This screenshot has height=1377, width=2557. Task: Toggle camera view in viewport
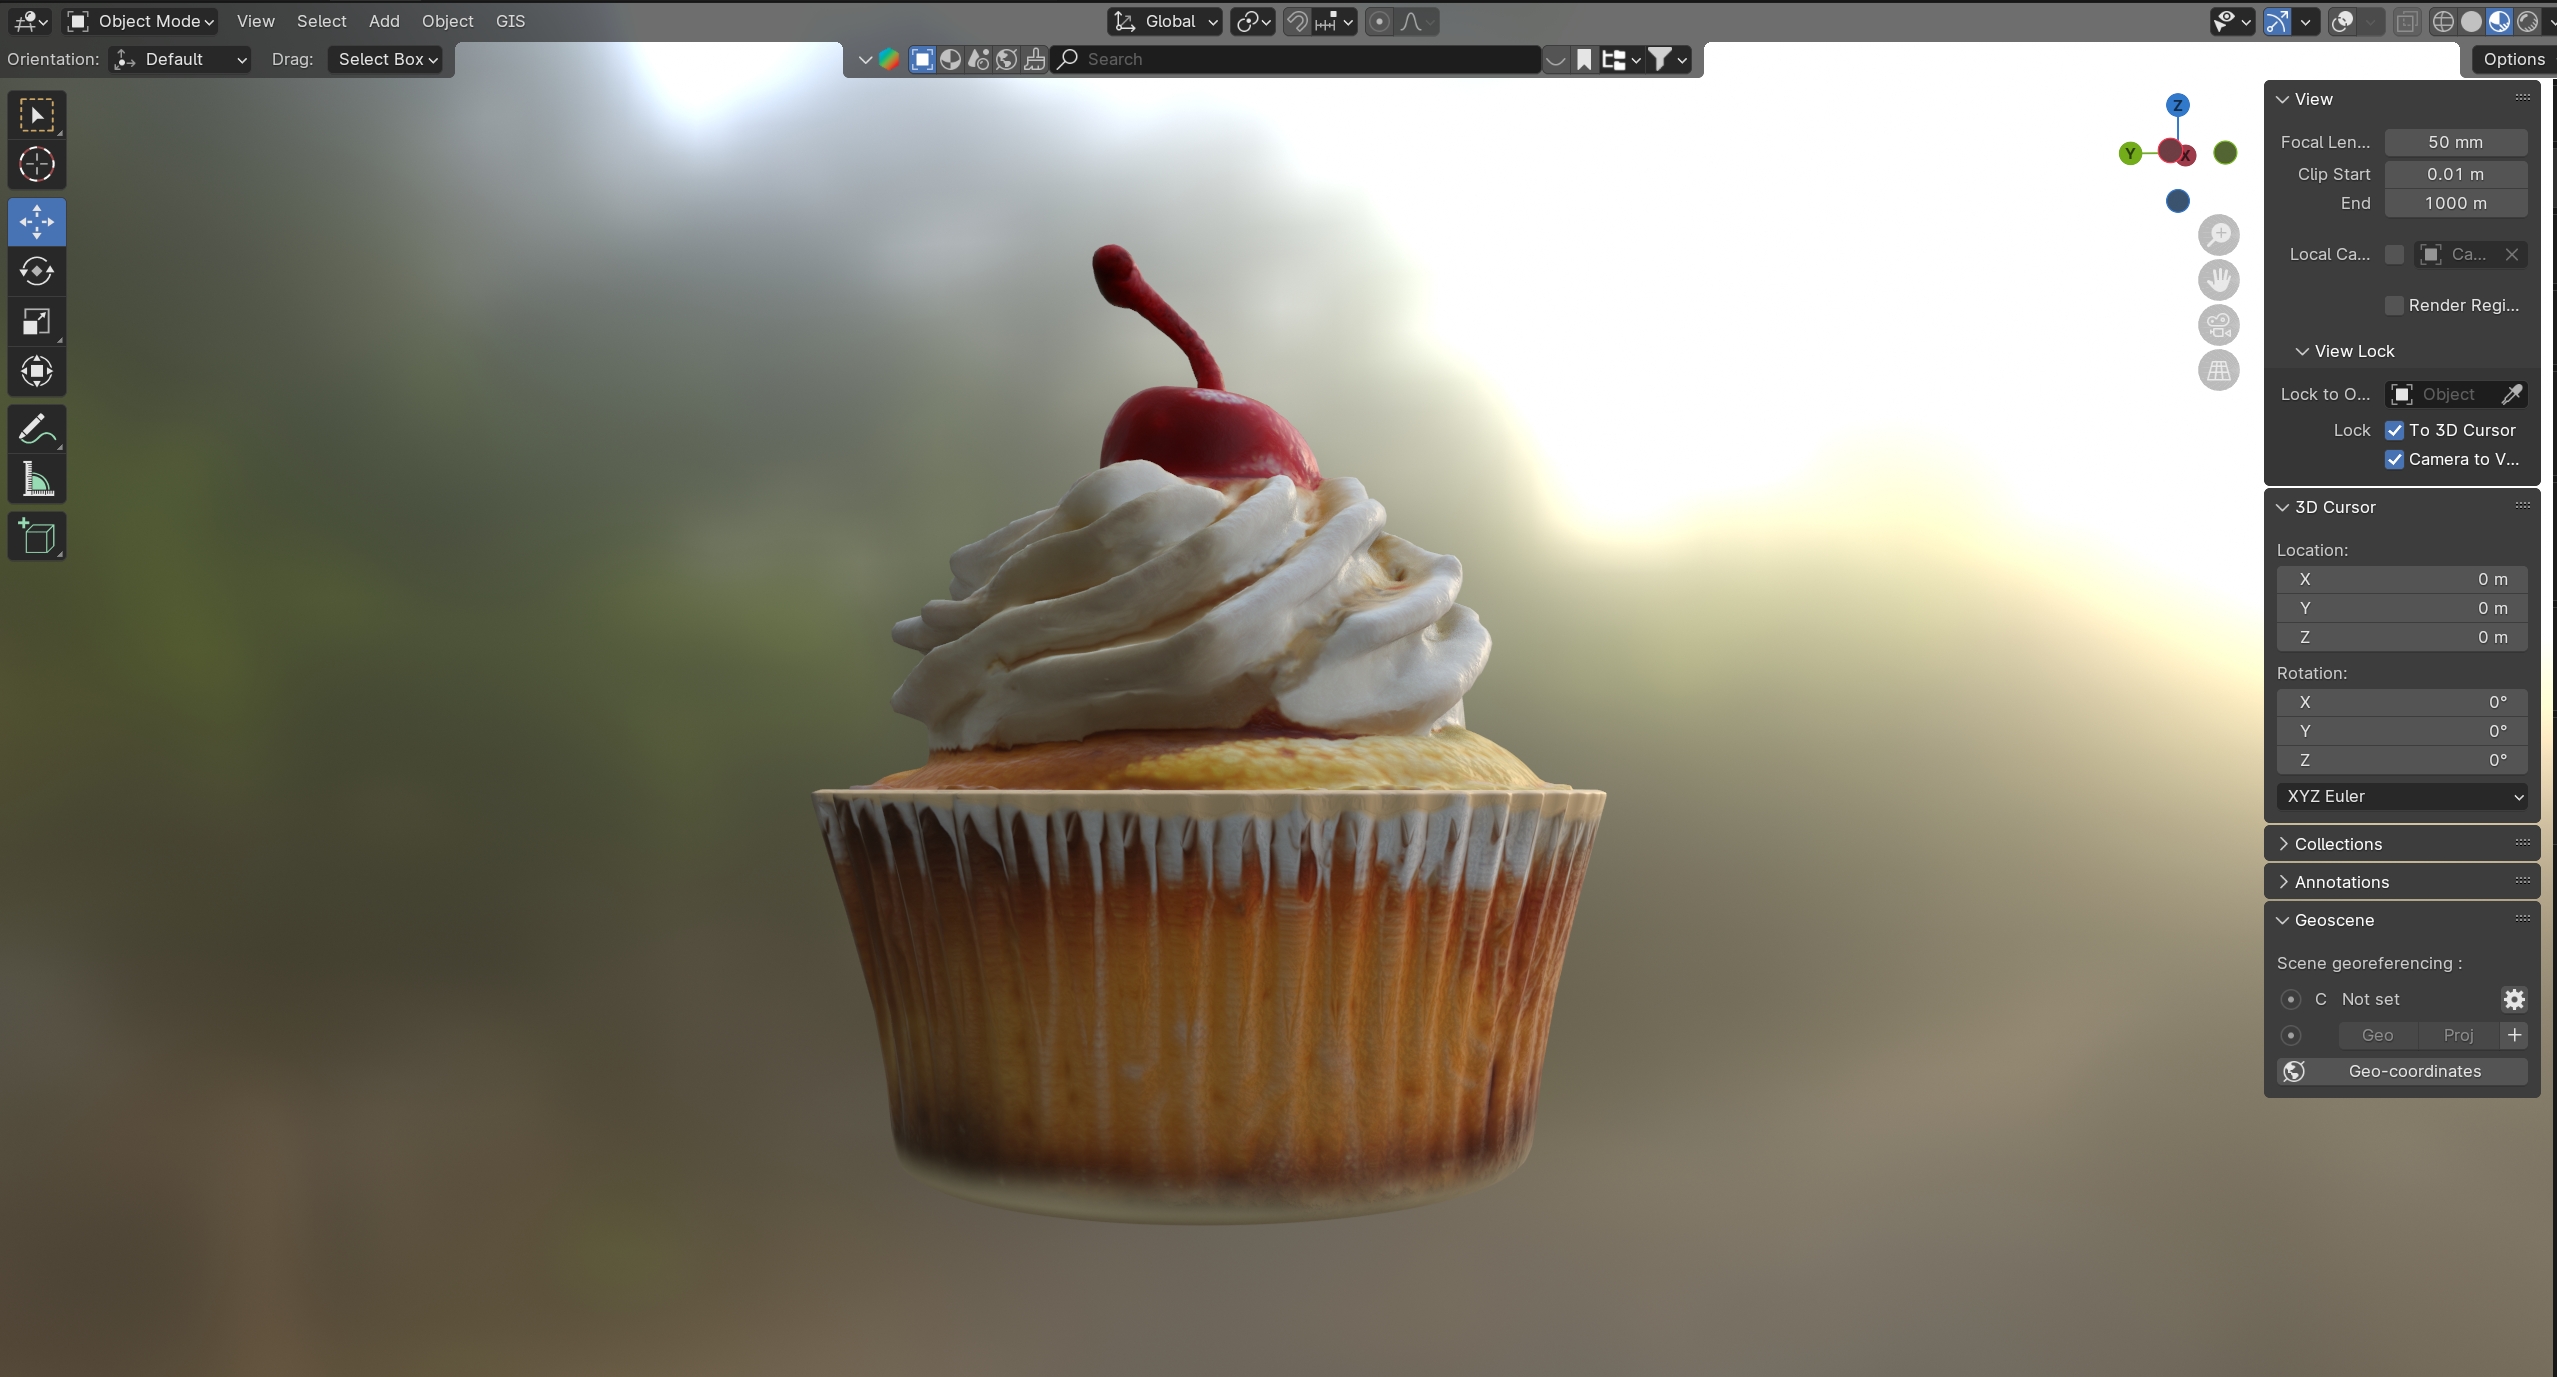click(x=2218, y=325)
